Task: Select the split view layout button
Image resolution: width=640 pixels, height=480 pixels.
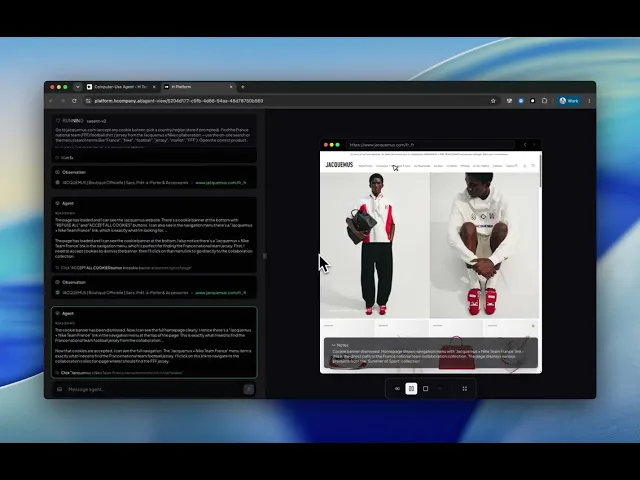Action: click(x=411, y=389)
